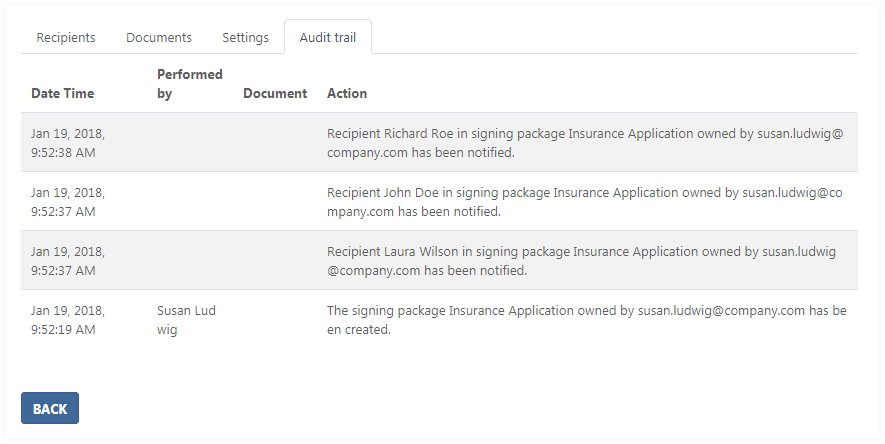Image resolution: width=885 pixels, height=444 pixels.
Task: Click the Document column header
Action: (274, 93)
